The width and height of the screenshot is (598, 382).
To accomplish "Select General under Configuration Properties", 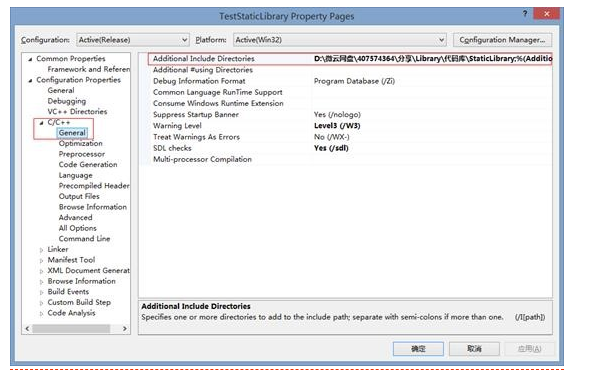I will [61, 90].
